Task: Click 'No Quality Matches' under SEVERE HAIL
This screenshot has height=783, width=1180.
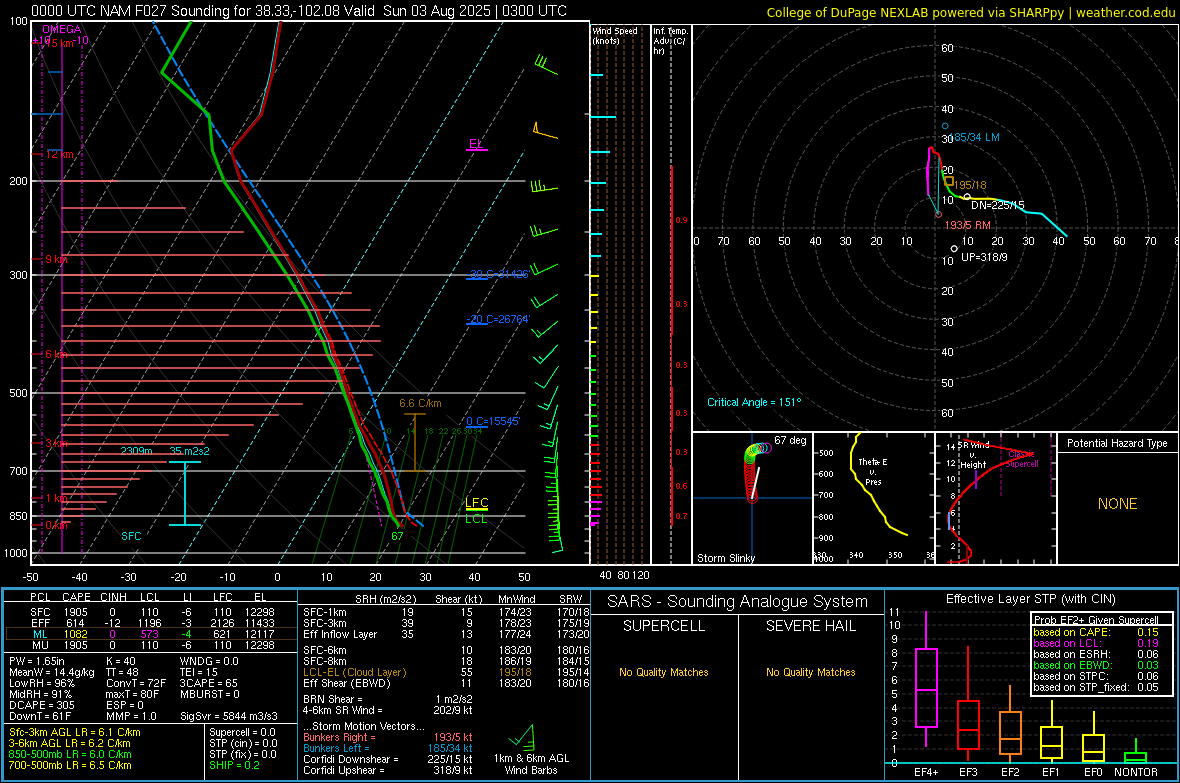Action: click(x=810, y=672)
